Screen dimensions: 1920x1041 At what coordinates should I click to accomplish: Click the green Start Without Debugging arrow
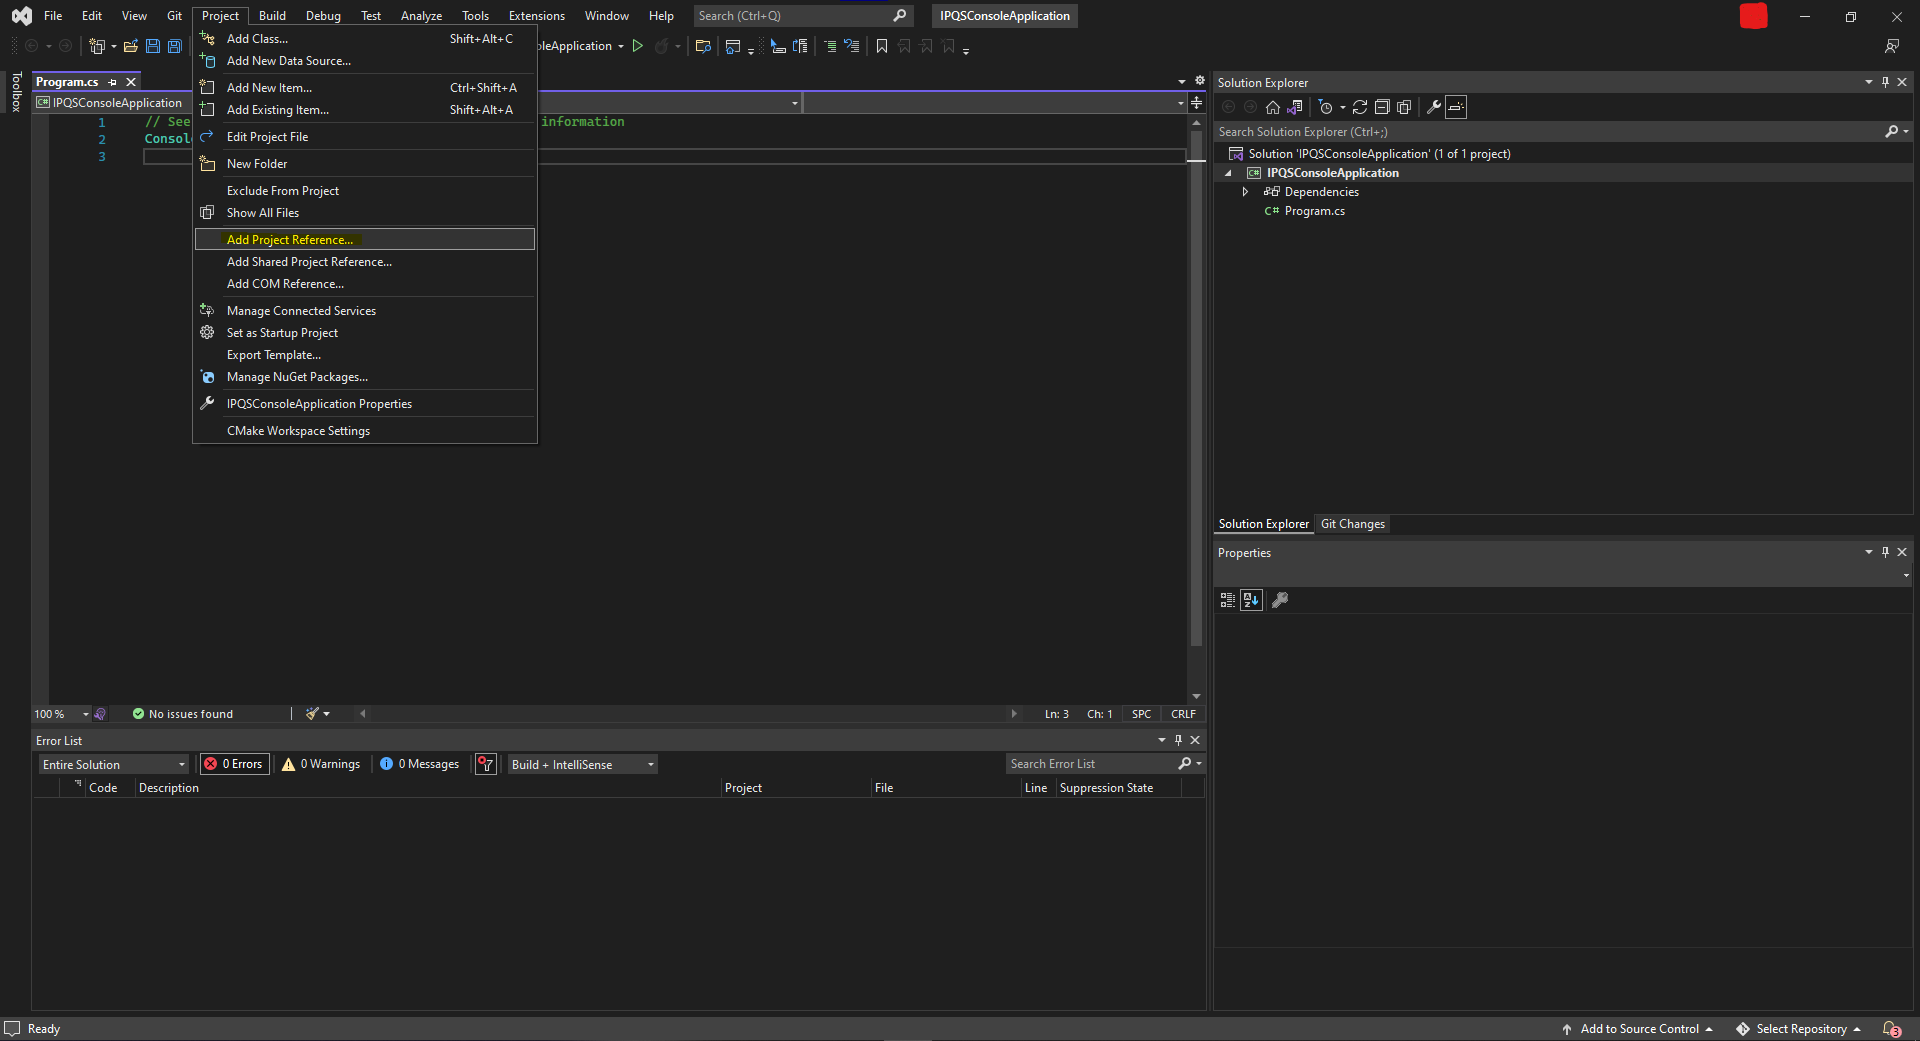click(x=637, y=46)
